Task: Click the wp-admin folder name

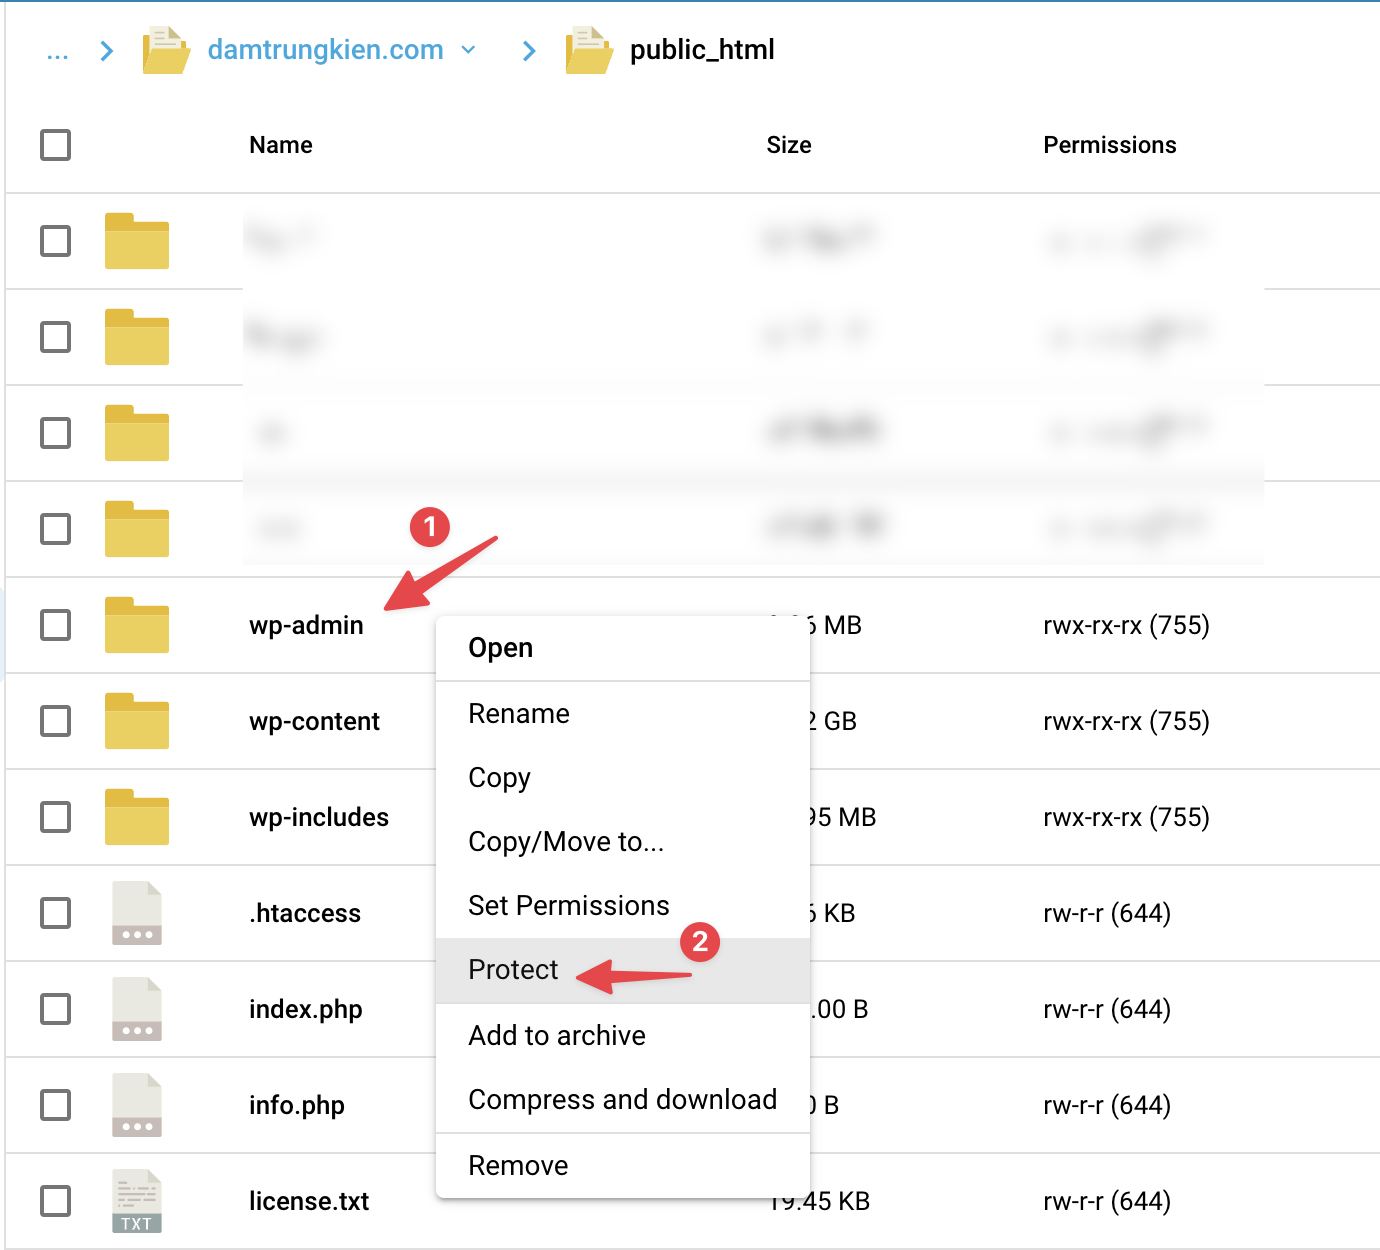Action: [306, 625]
